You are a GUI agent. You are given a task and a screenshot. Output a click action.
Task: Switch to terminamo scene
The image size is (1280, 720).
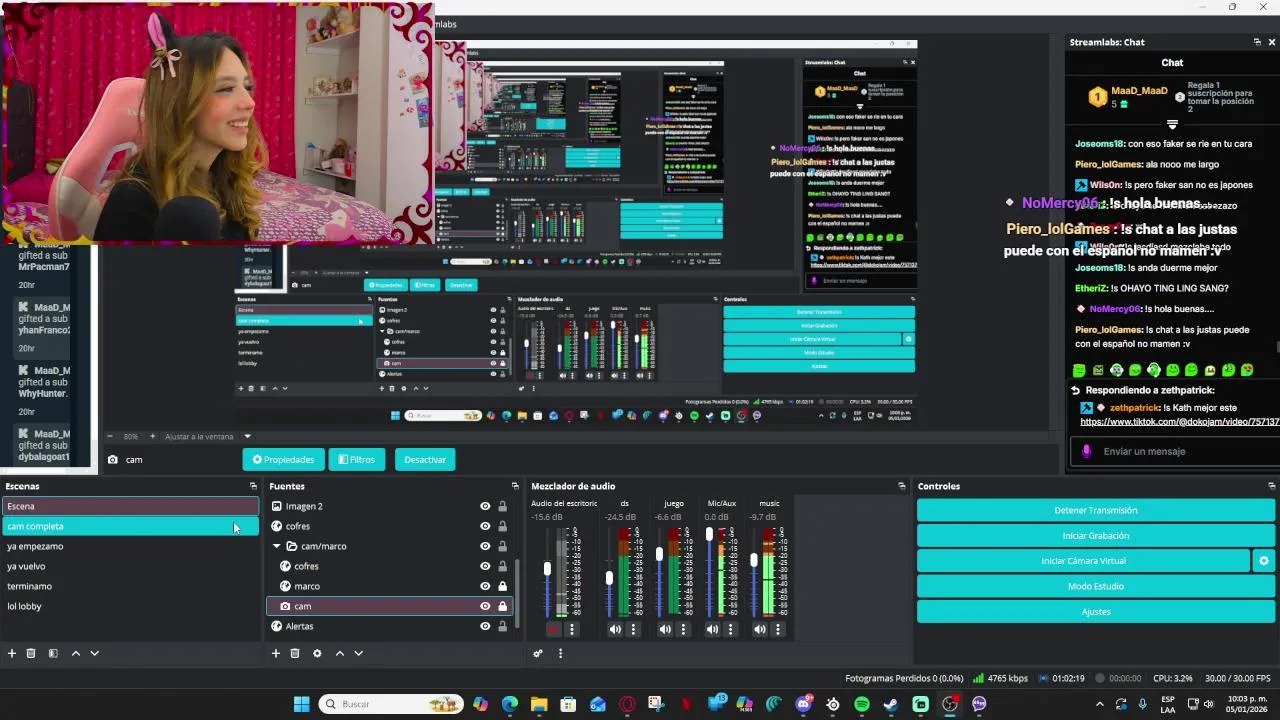click(130, 586)
